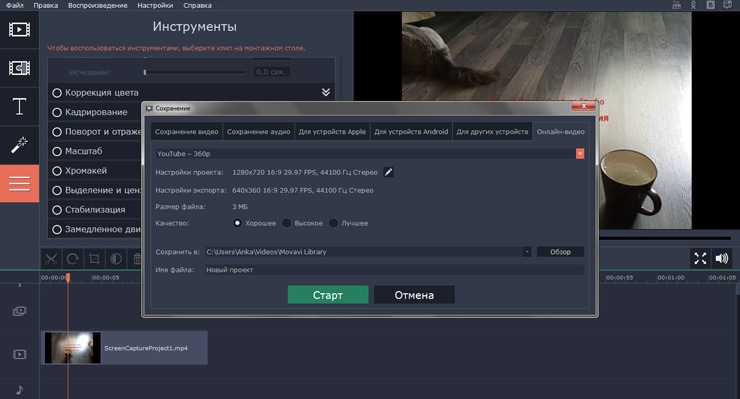Choose Высокое quality
Screen dimensions: 740x399
pos(286,223)
